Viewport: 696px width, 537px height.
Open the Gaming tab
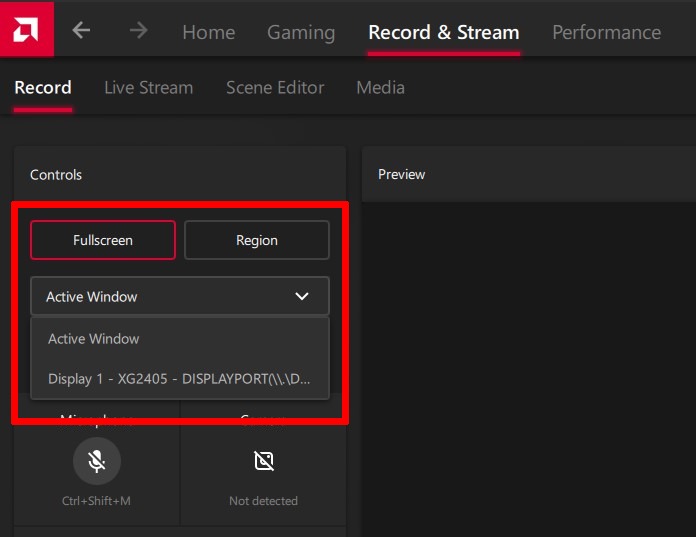pyautogui.click(x=301, y=32)
